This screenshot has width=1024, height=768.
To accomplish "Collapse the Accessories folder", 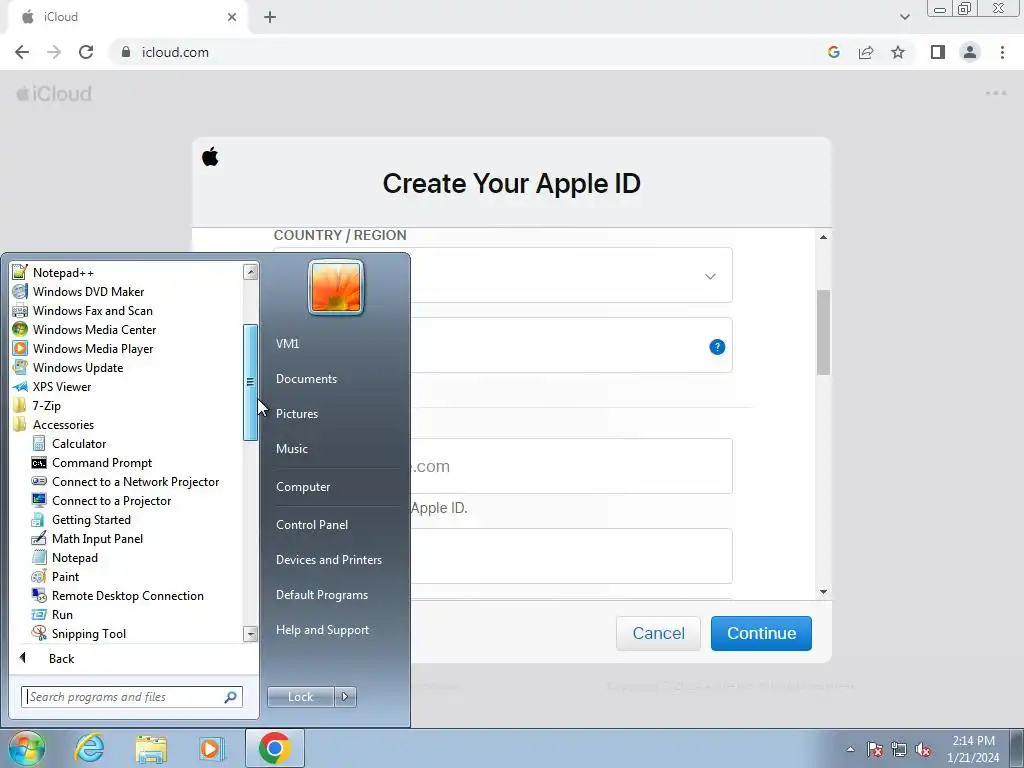I will pyautogui.click(x=63, y=424).
